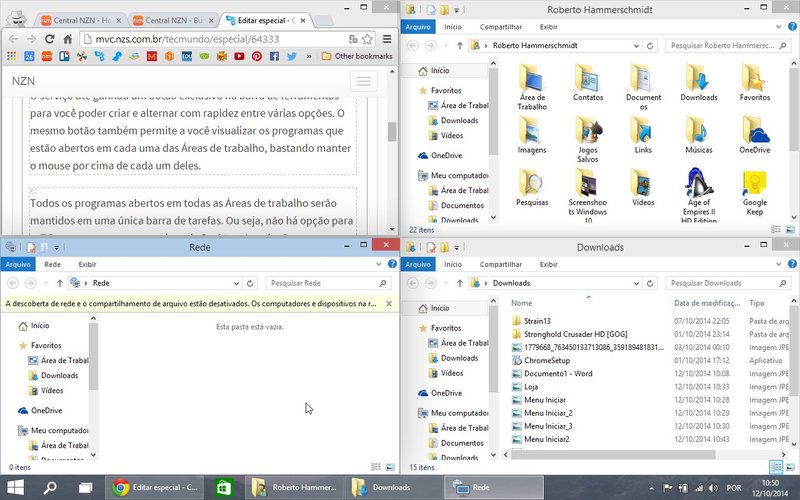This screenshot has width=800, height=500.
Task: Open Pesquisas folder icon
Action: (x=532, y=188)
